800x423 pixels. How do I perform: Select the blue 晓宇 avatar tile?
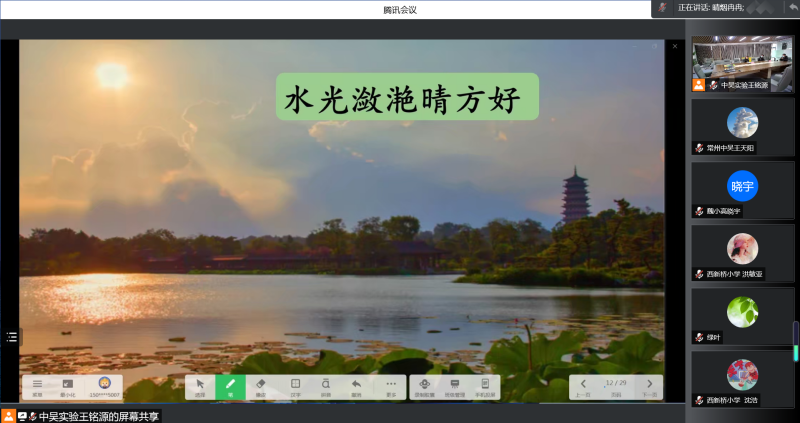[742, 186]
